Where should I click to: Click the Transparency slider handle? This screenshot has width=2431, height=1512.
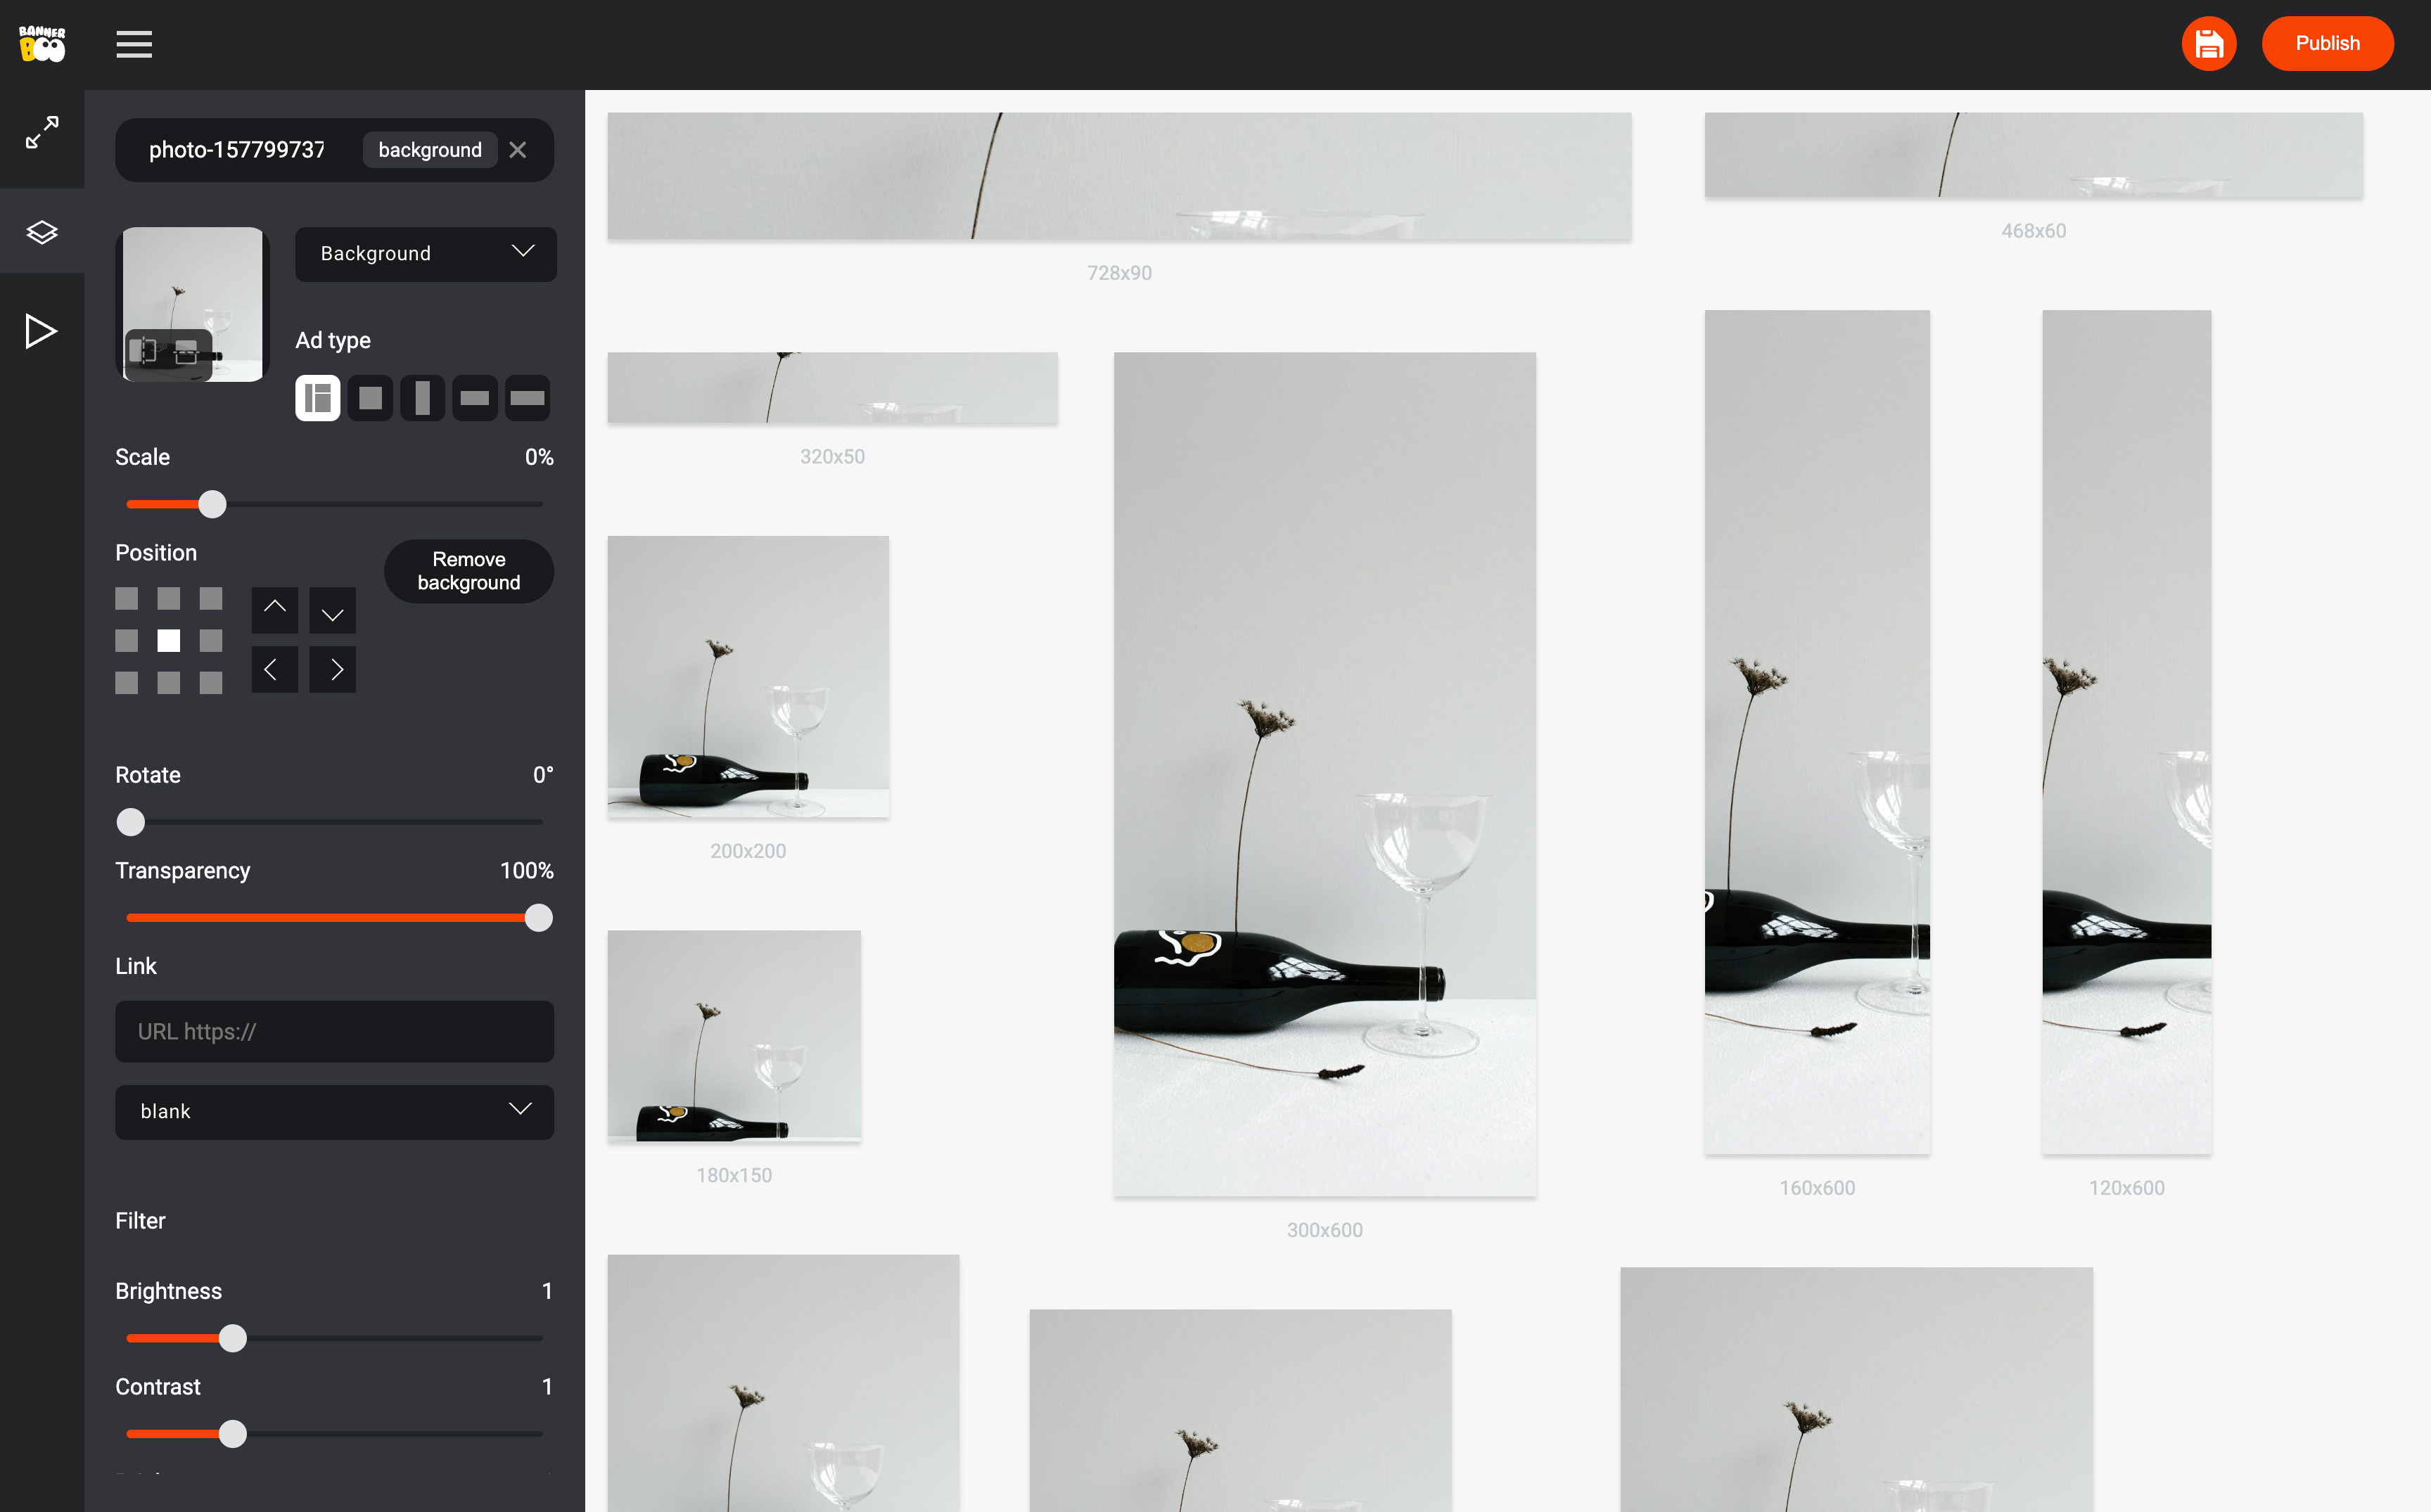(x=538, y=917)
